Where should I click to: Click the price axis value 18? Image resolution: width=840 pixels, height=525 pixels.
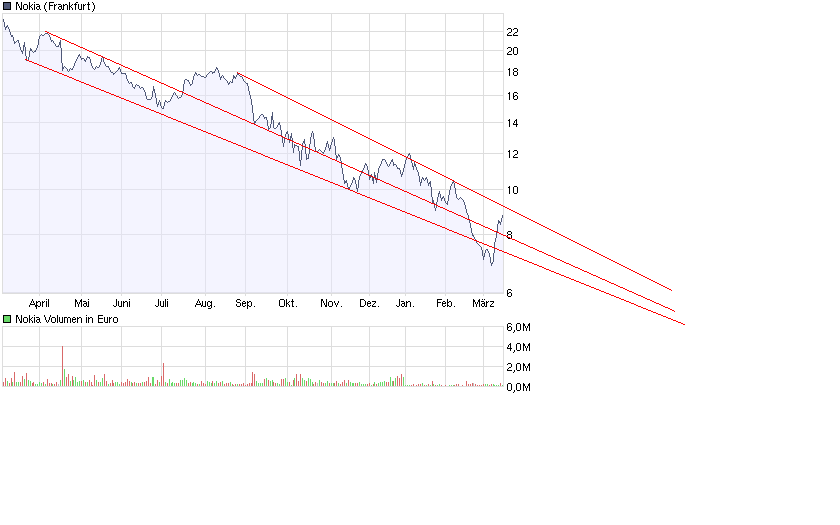pos(512,72)
